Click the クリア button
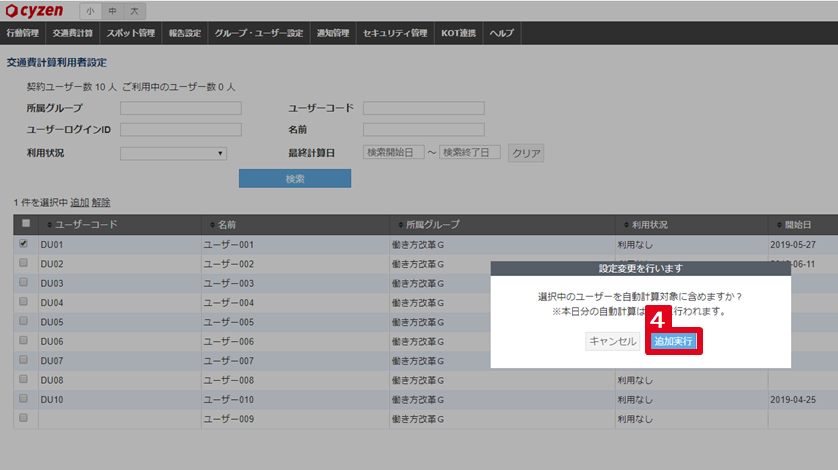838x470 pixels. coord(526,153)
